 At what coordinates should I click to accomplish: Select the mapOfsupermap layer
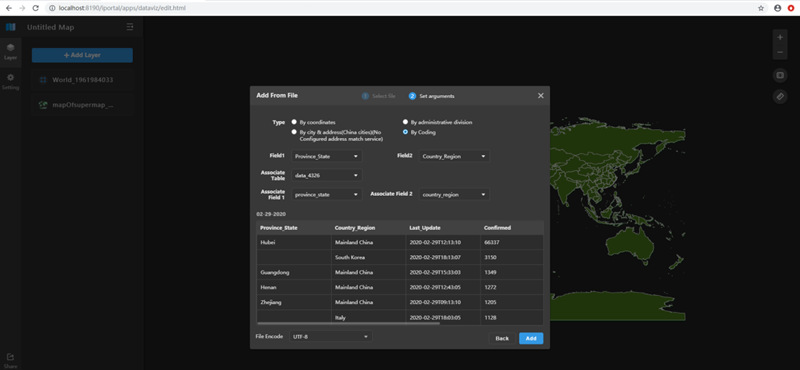tap(82, 105)
